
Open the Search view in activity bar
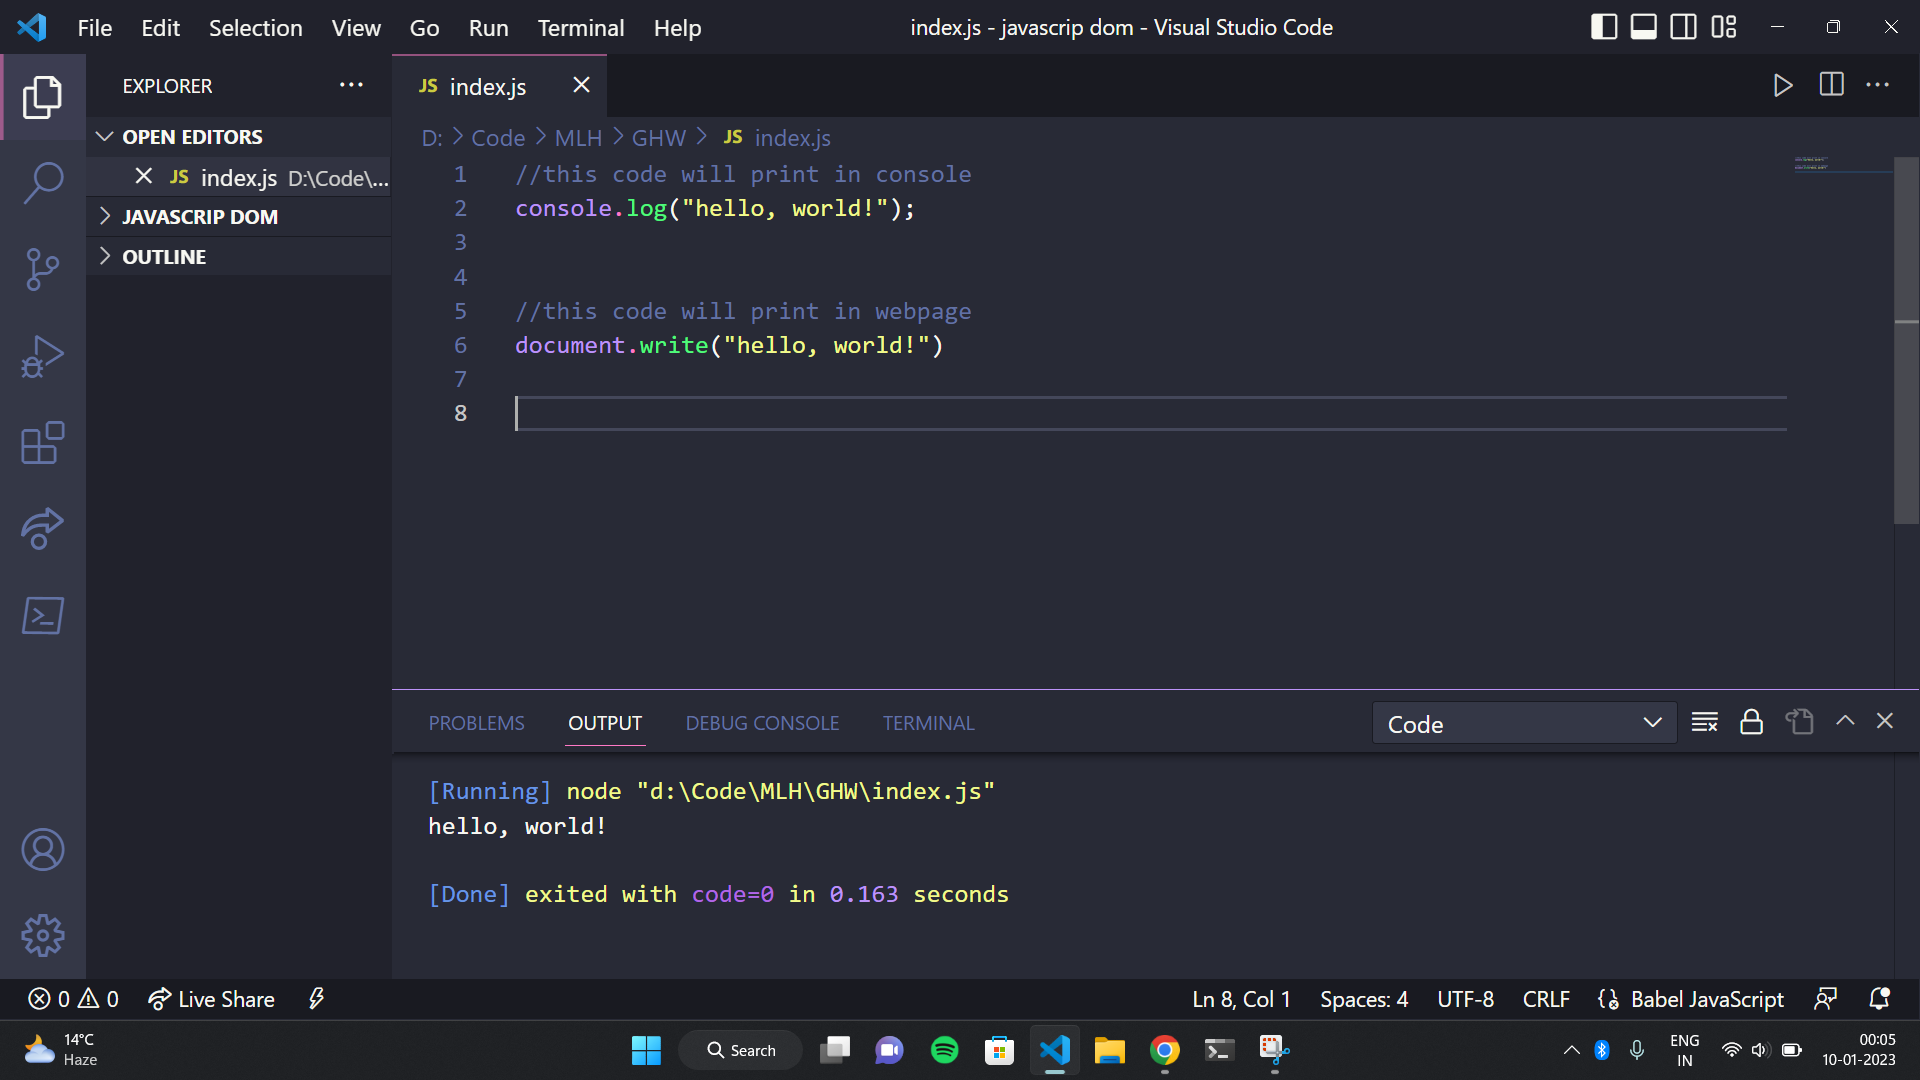(42, 183)
